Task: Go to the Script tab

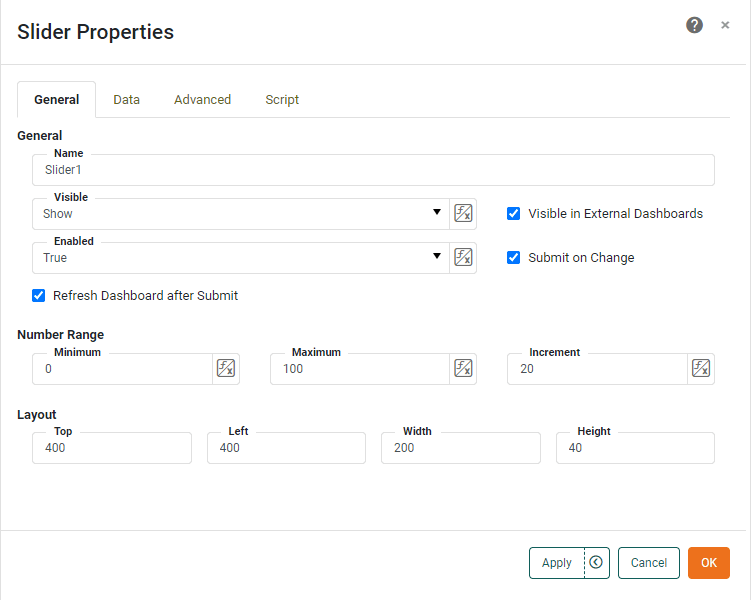Action: click(282, 100)
